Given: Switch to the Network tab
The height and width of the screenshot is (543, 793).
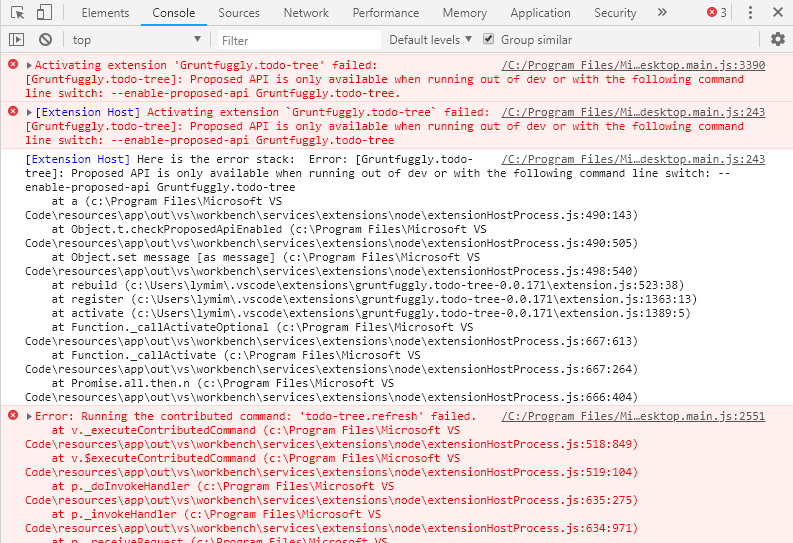Looking at the screenshot, I should [x=306, y=13].
